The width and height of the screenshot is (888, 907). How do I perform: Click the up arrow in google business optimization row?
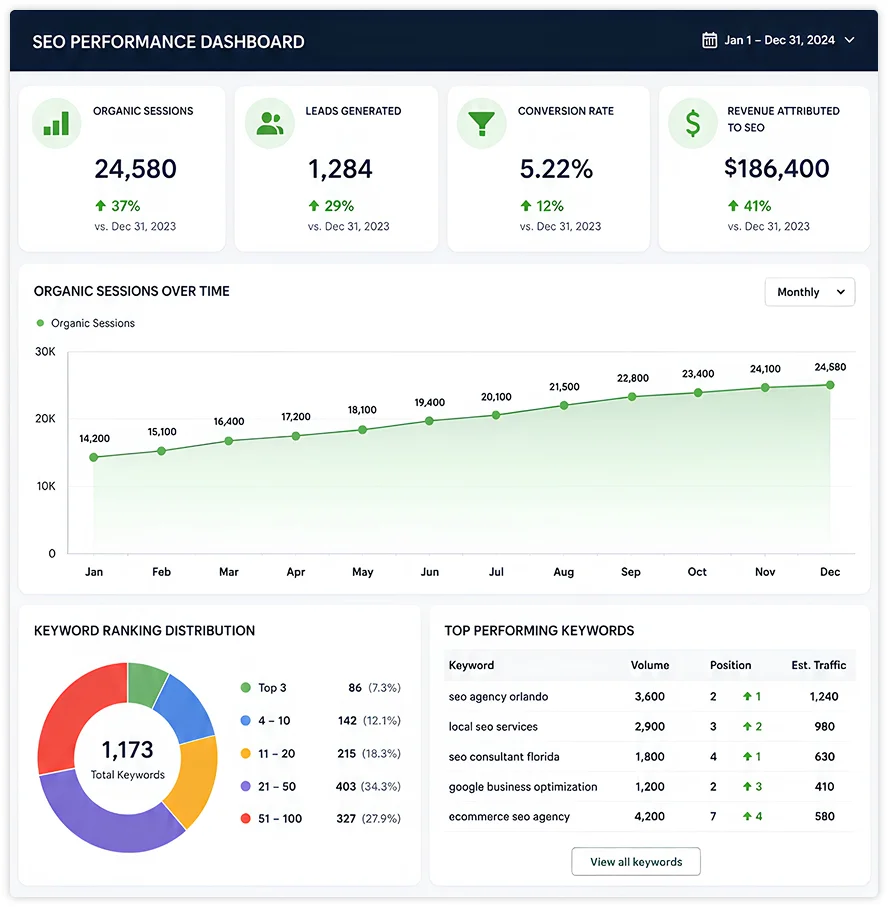tap(747, 787)
